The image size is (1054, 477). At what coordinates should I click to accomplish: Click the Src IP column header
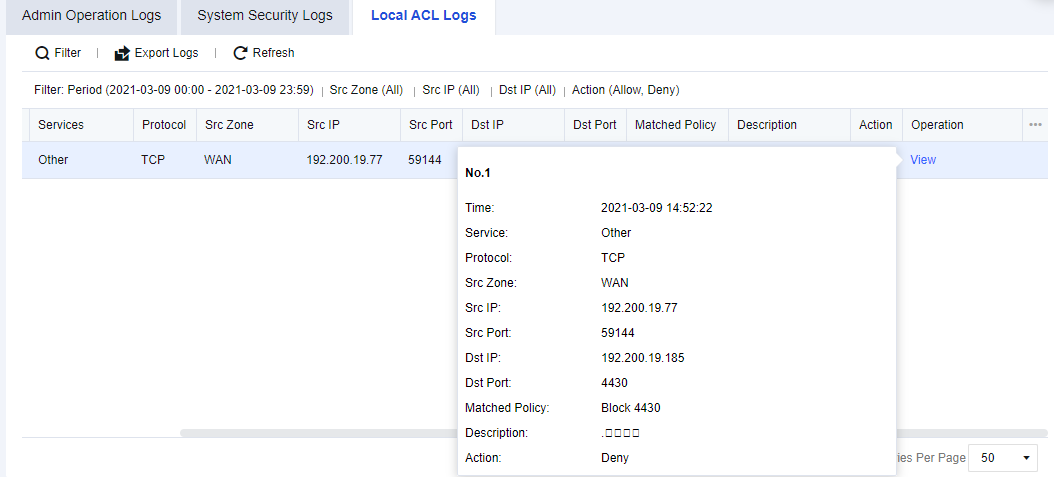(x=323, y=125)
